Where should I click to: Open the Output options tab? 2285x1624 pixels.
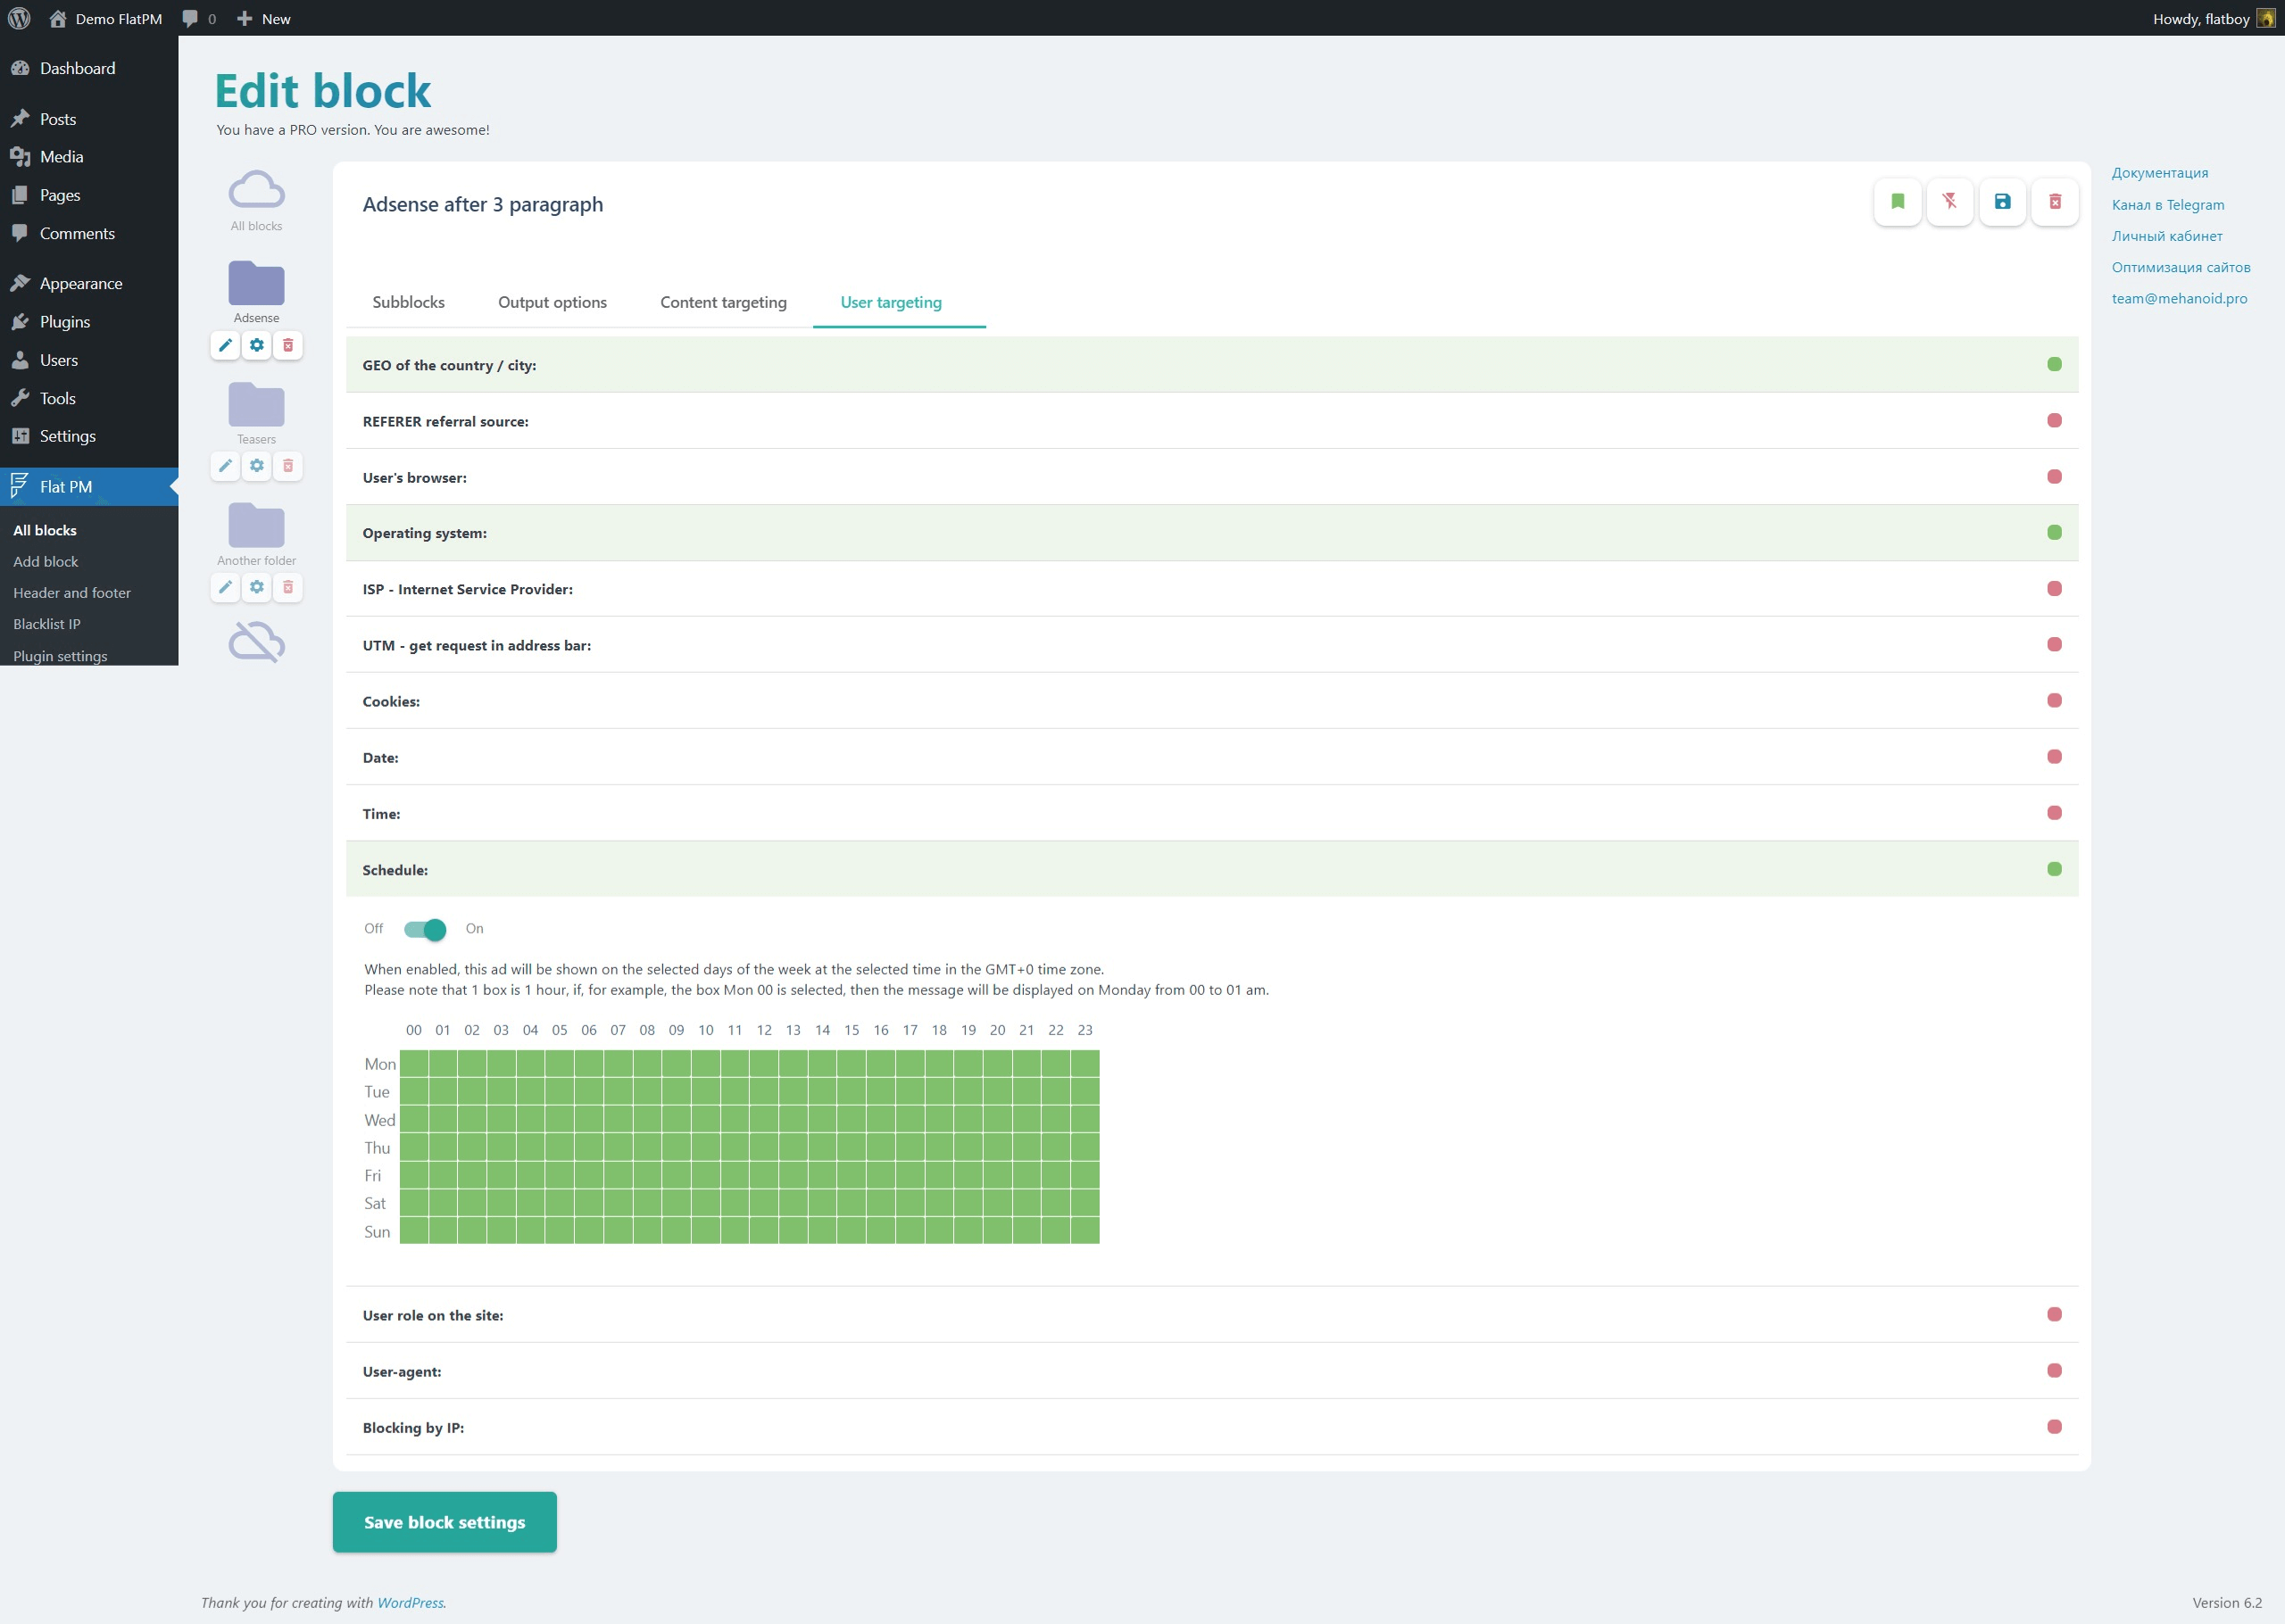tap(552, 302)
